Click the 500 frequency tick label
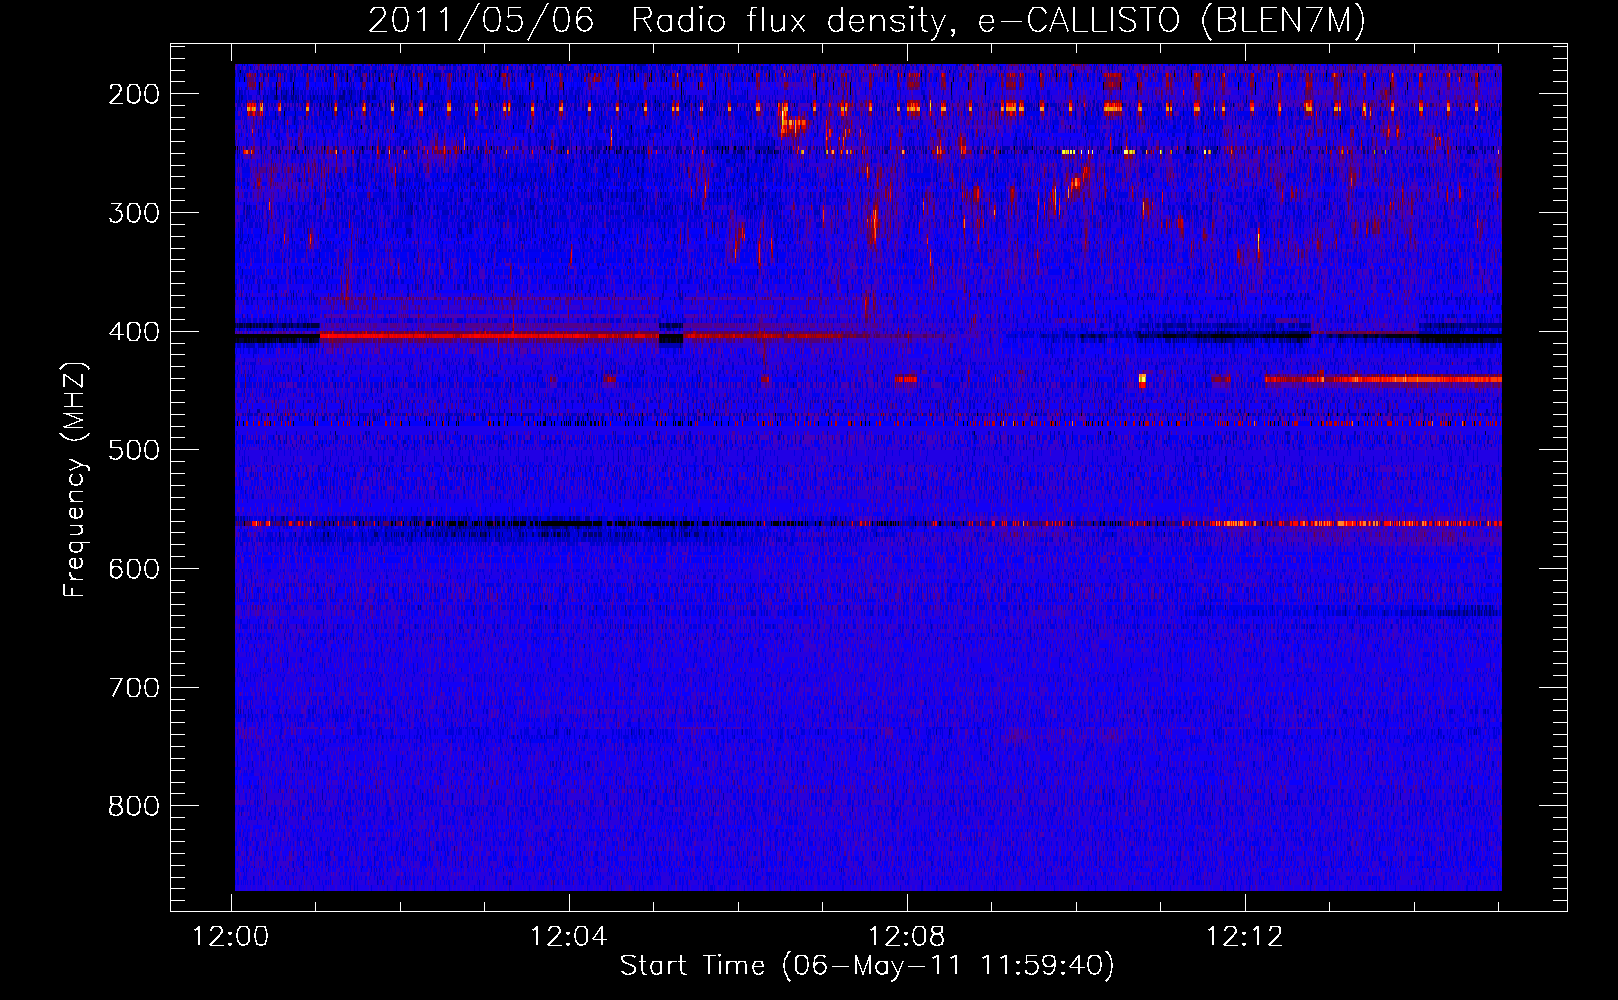 [x=133, y=450]
